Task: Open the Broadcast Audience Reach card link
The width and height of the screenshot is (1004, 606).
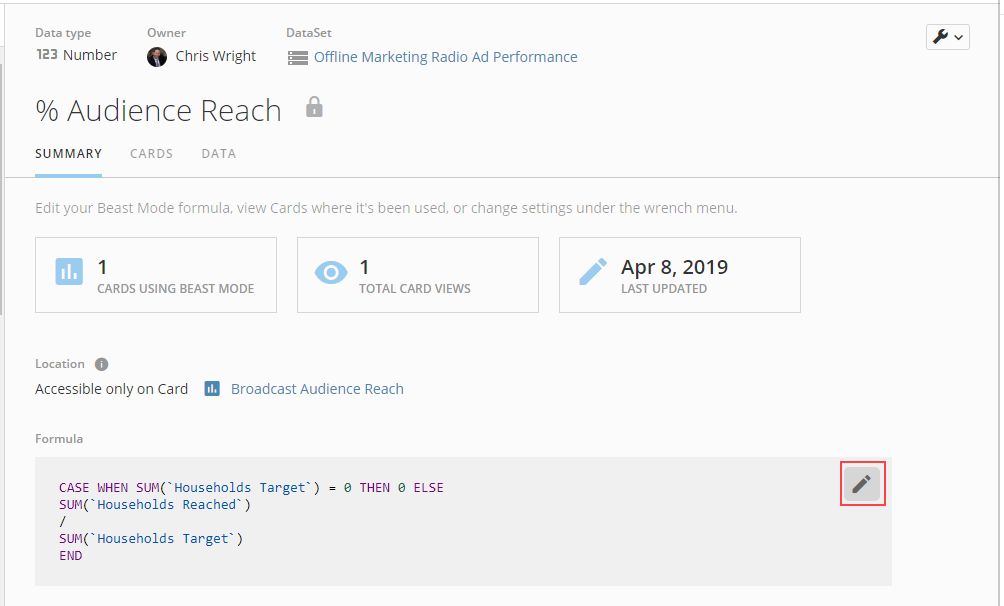Action: pos(317,389)
